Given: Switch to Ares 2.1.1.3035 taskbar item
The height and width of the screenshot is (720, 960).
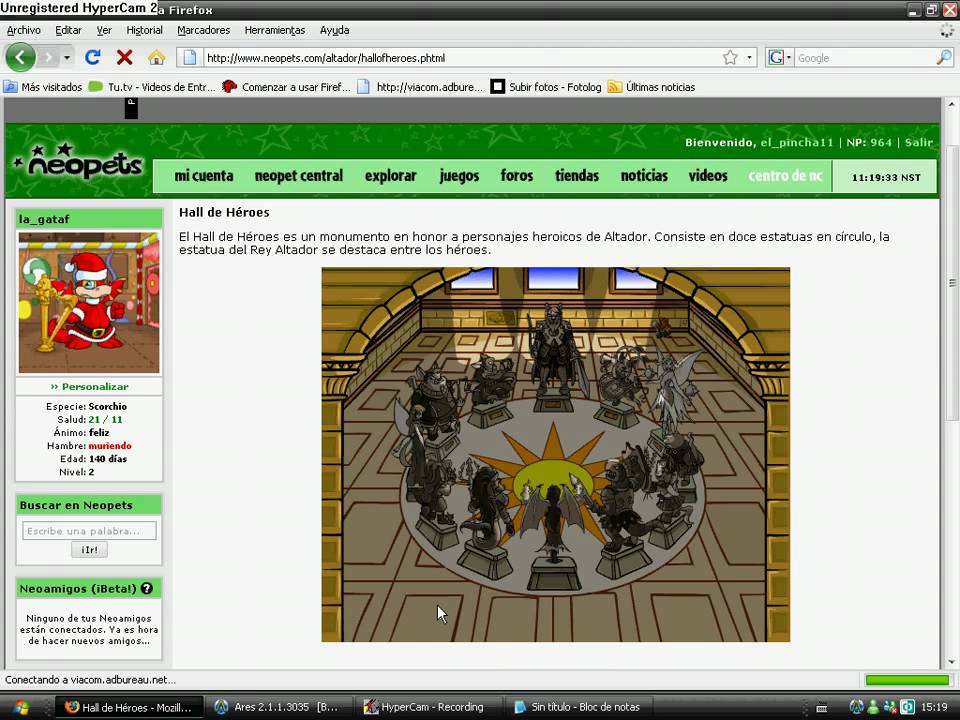Looking at the screenshot, I should [279, 708].
